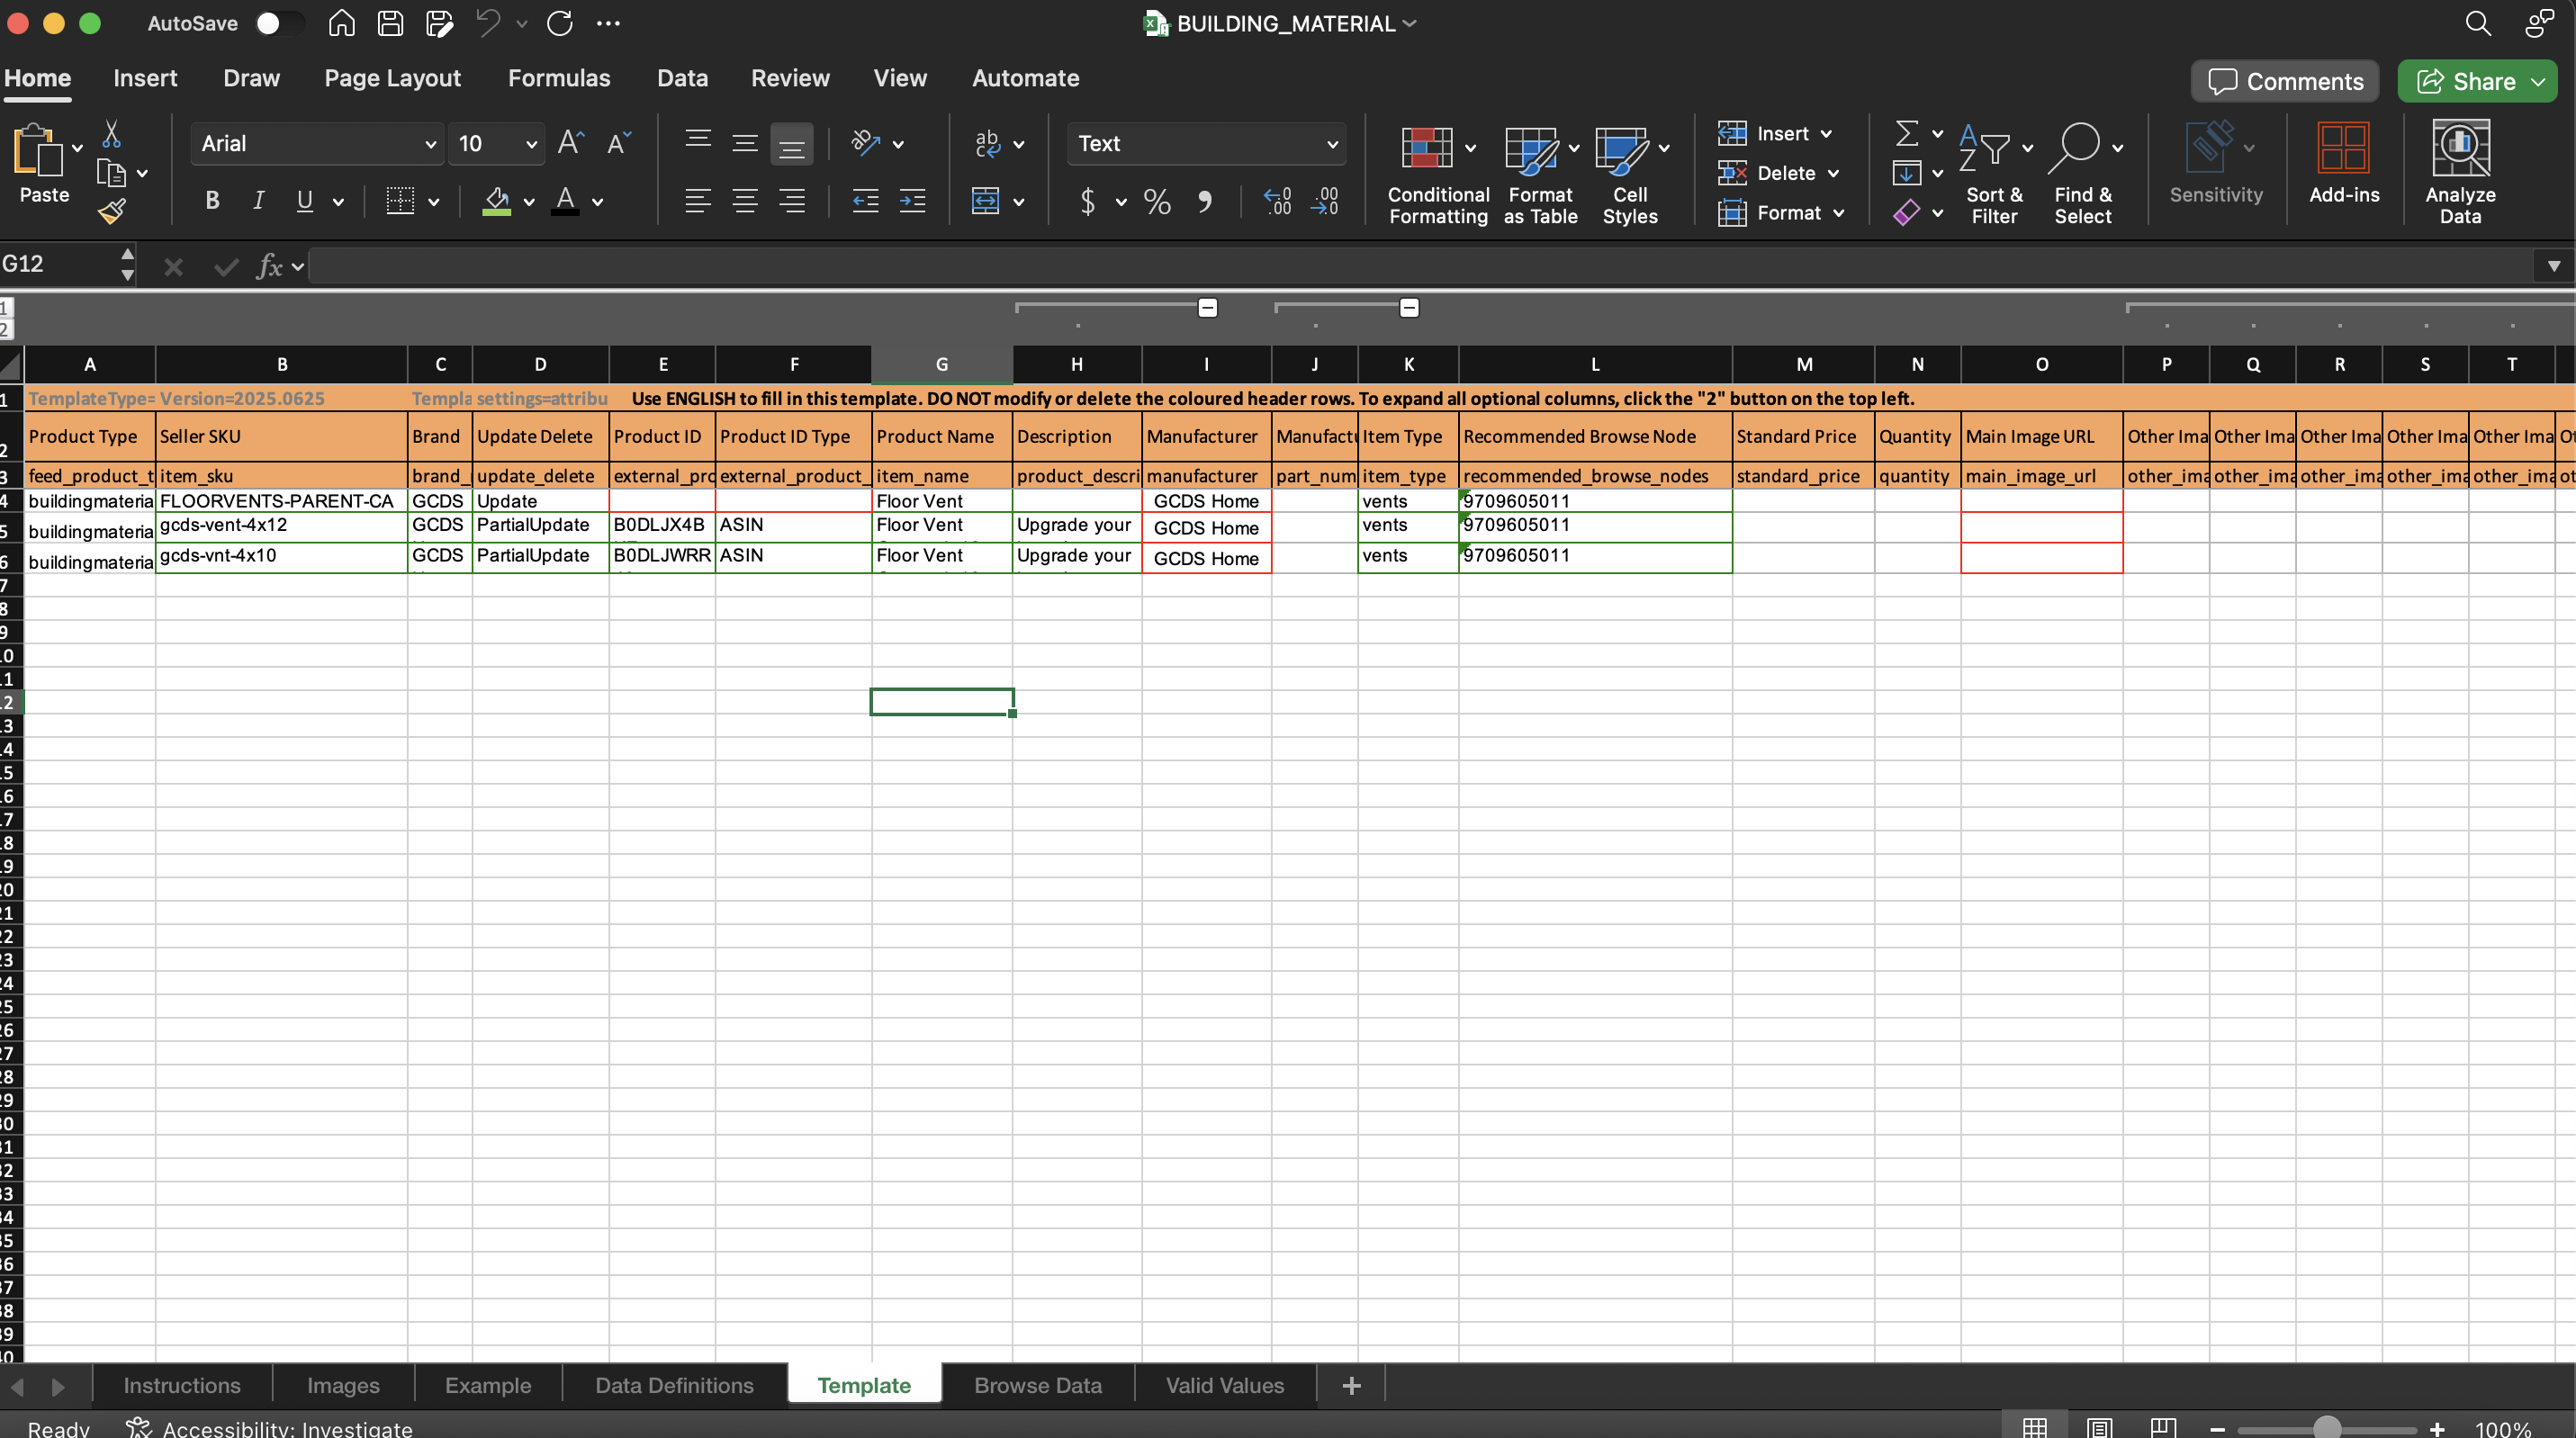Click the zoom slider handle
This screenshot has height=1438, width=2576.
(2327, 1428)
